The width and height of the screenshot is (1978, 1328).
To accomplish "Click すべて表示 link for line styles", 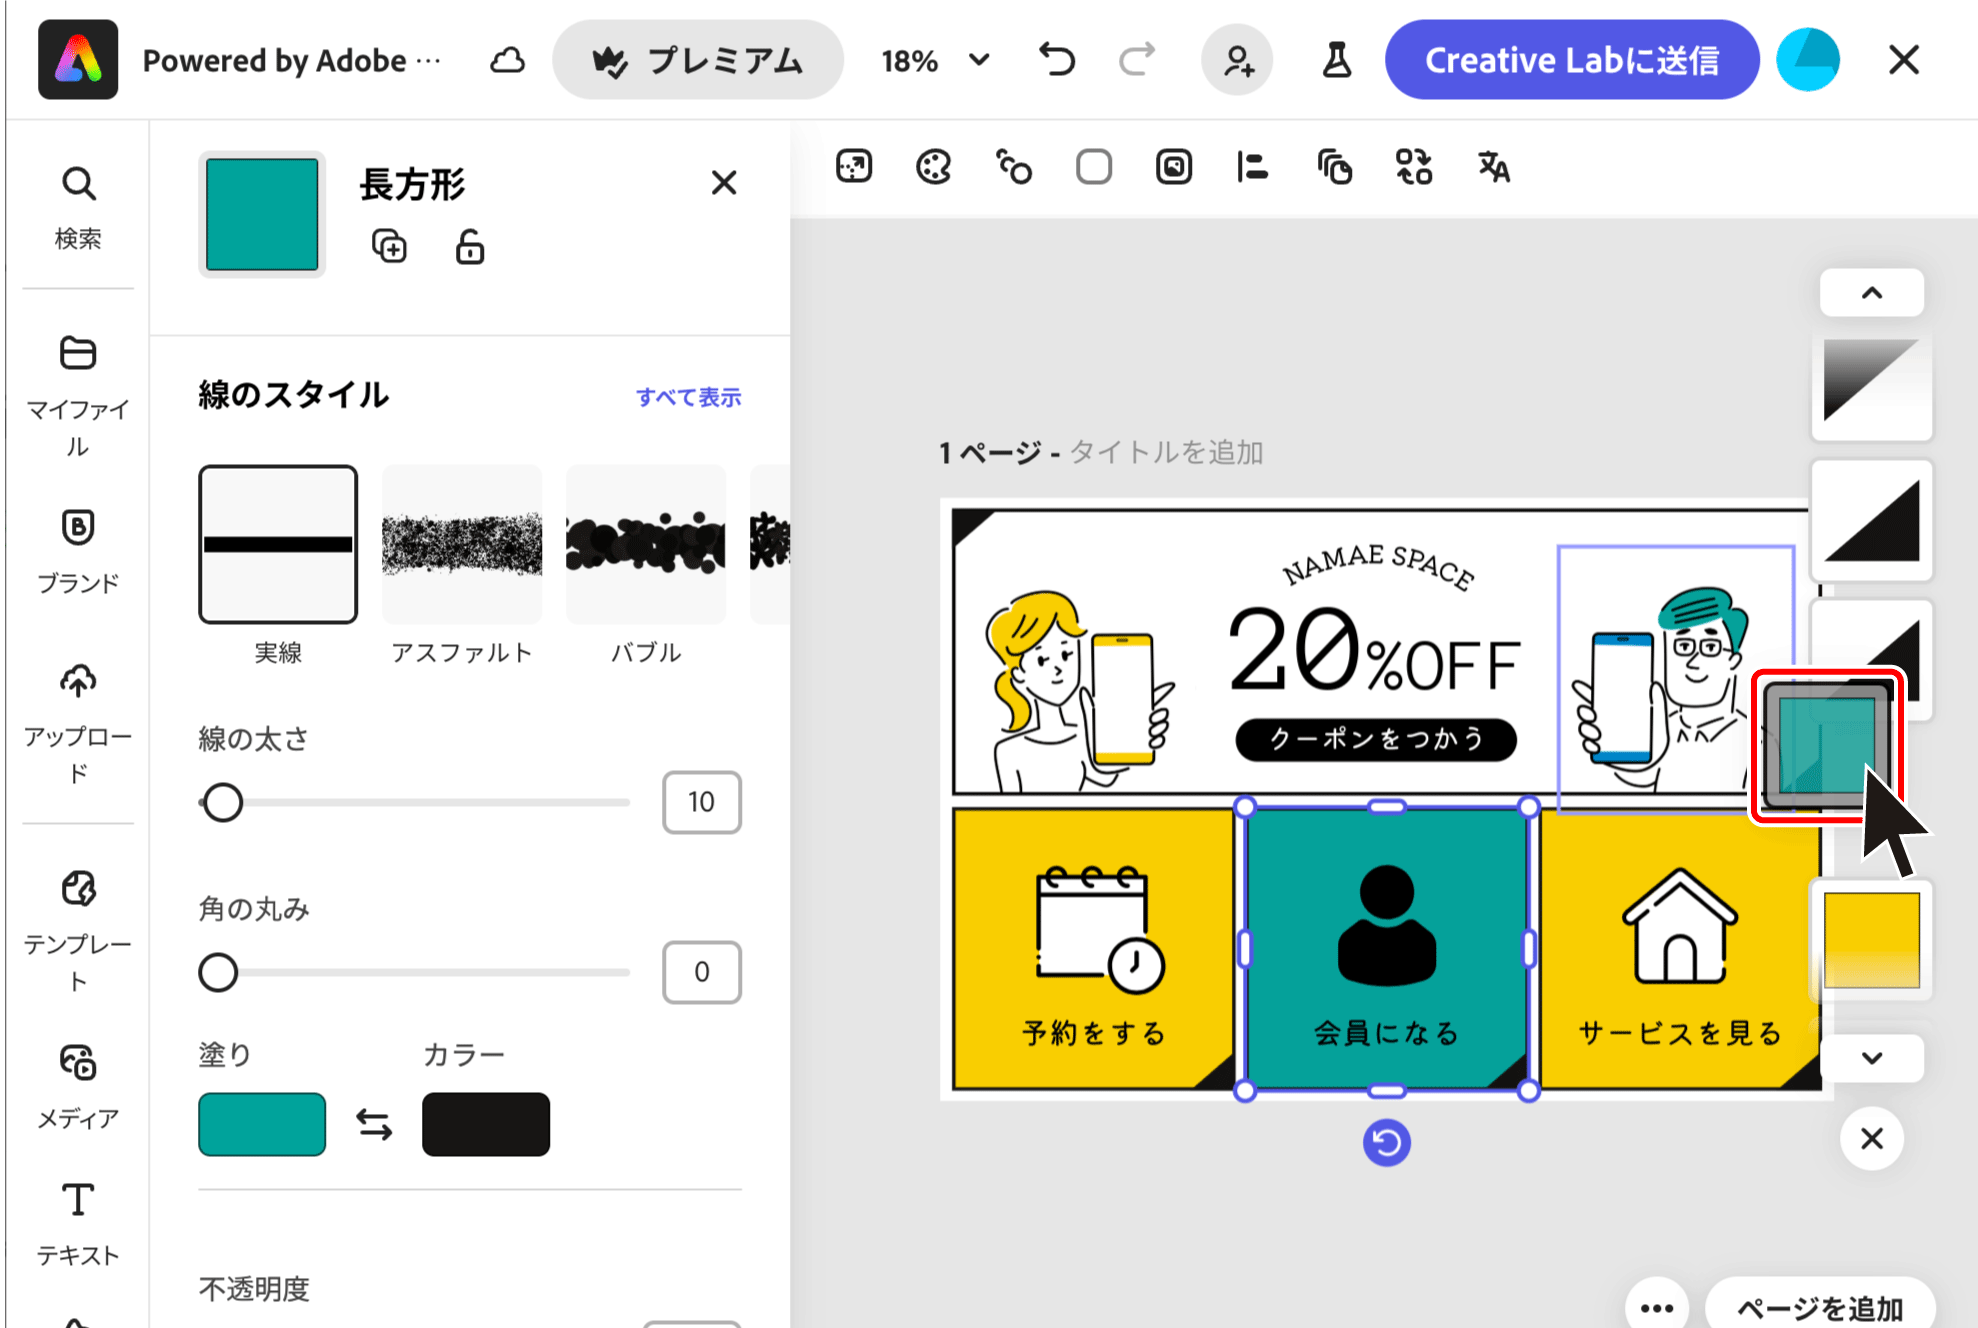I will coord(688,397).
